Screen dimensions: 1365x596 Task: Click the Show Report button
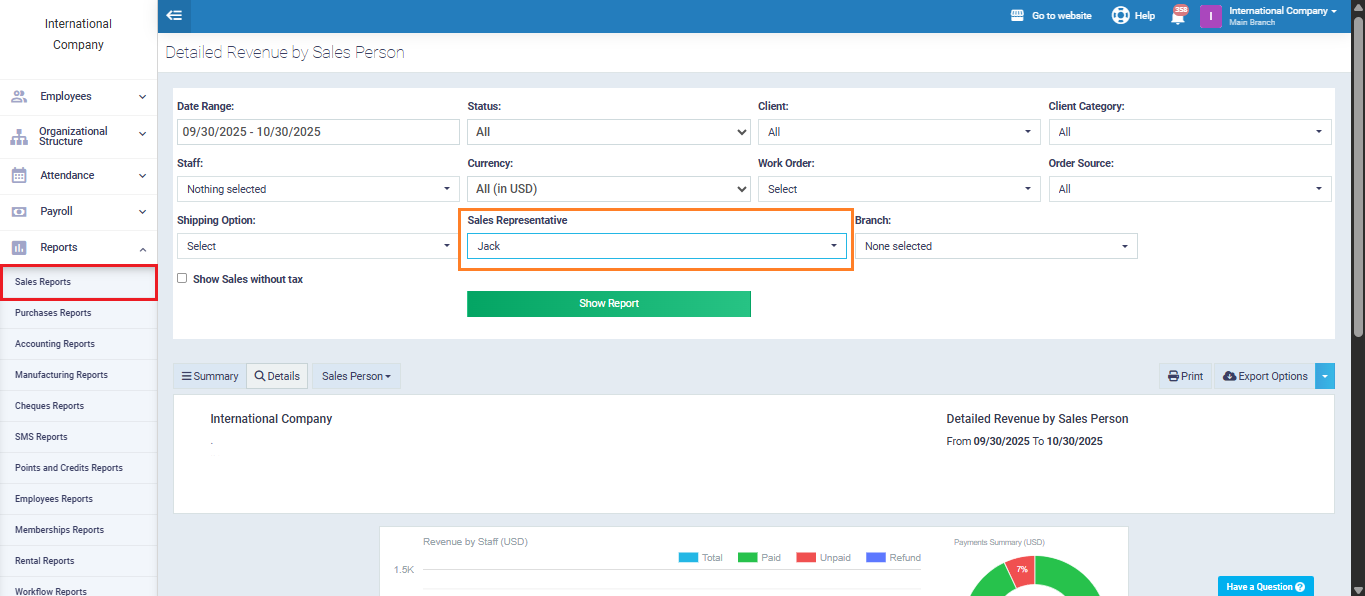608,304
